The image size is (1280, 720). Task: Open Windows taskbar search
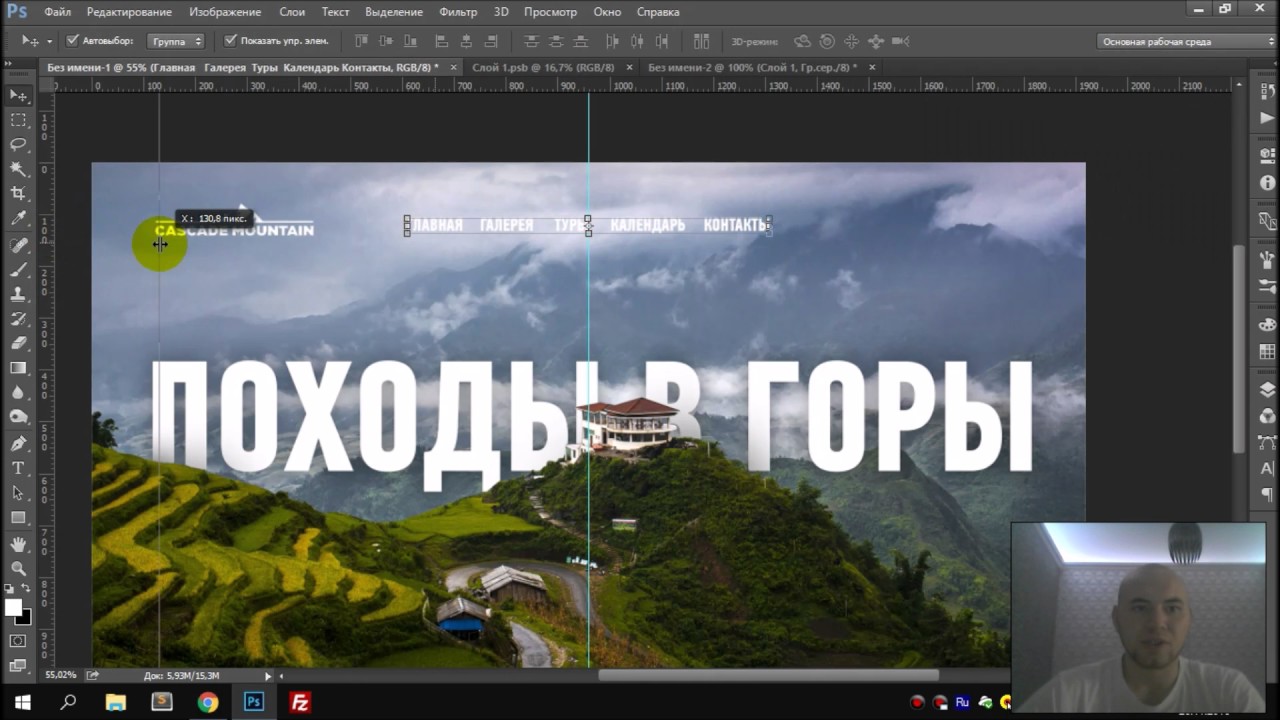pos(68,702)
